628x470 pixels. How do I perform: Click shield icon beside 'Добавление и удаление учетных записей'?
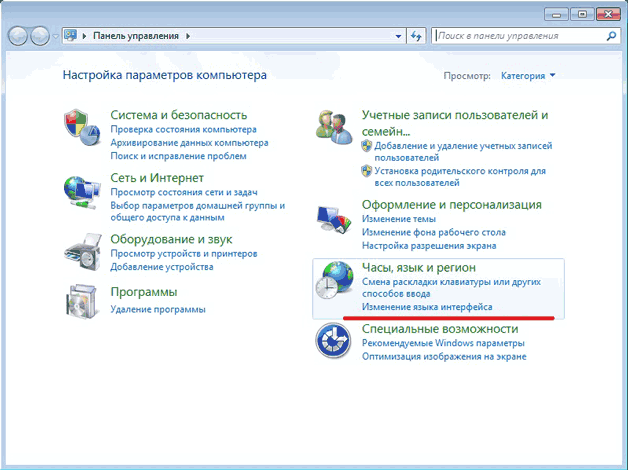[x=366, y=146]
